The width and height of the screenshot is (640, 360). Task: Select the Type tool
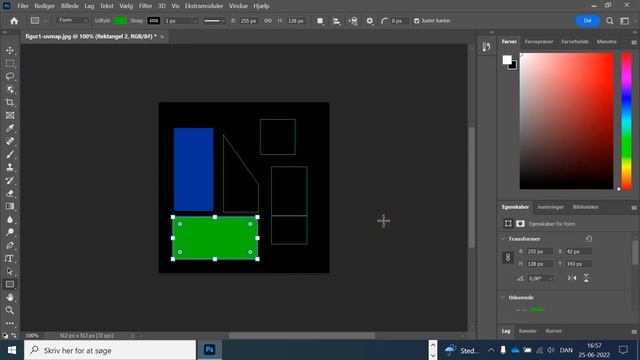(10, 258)
